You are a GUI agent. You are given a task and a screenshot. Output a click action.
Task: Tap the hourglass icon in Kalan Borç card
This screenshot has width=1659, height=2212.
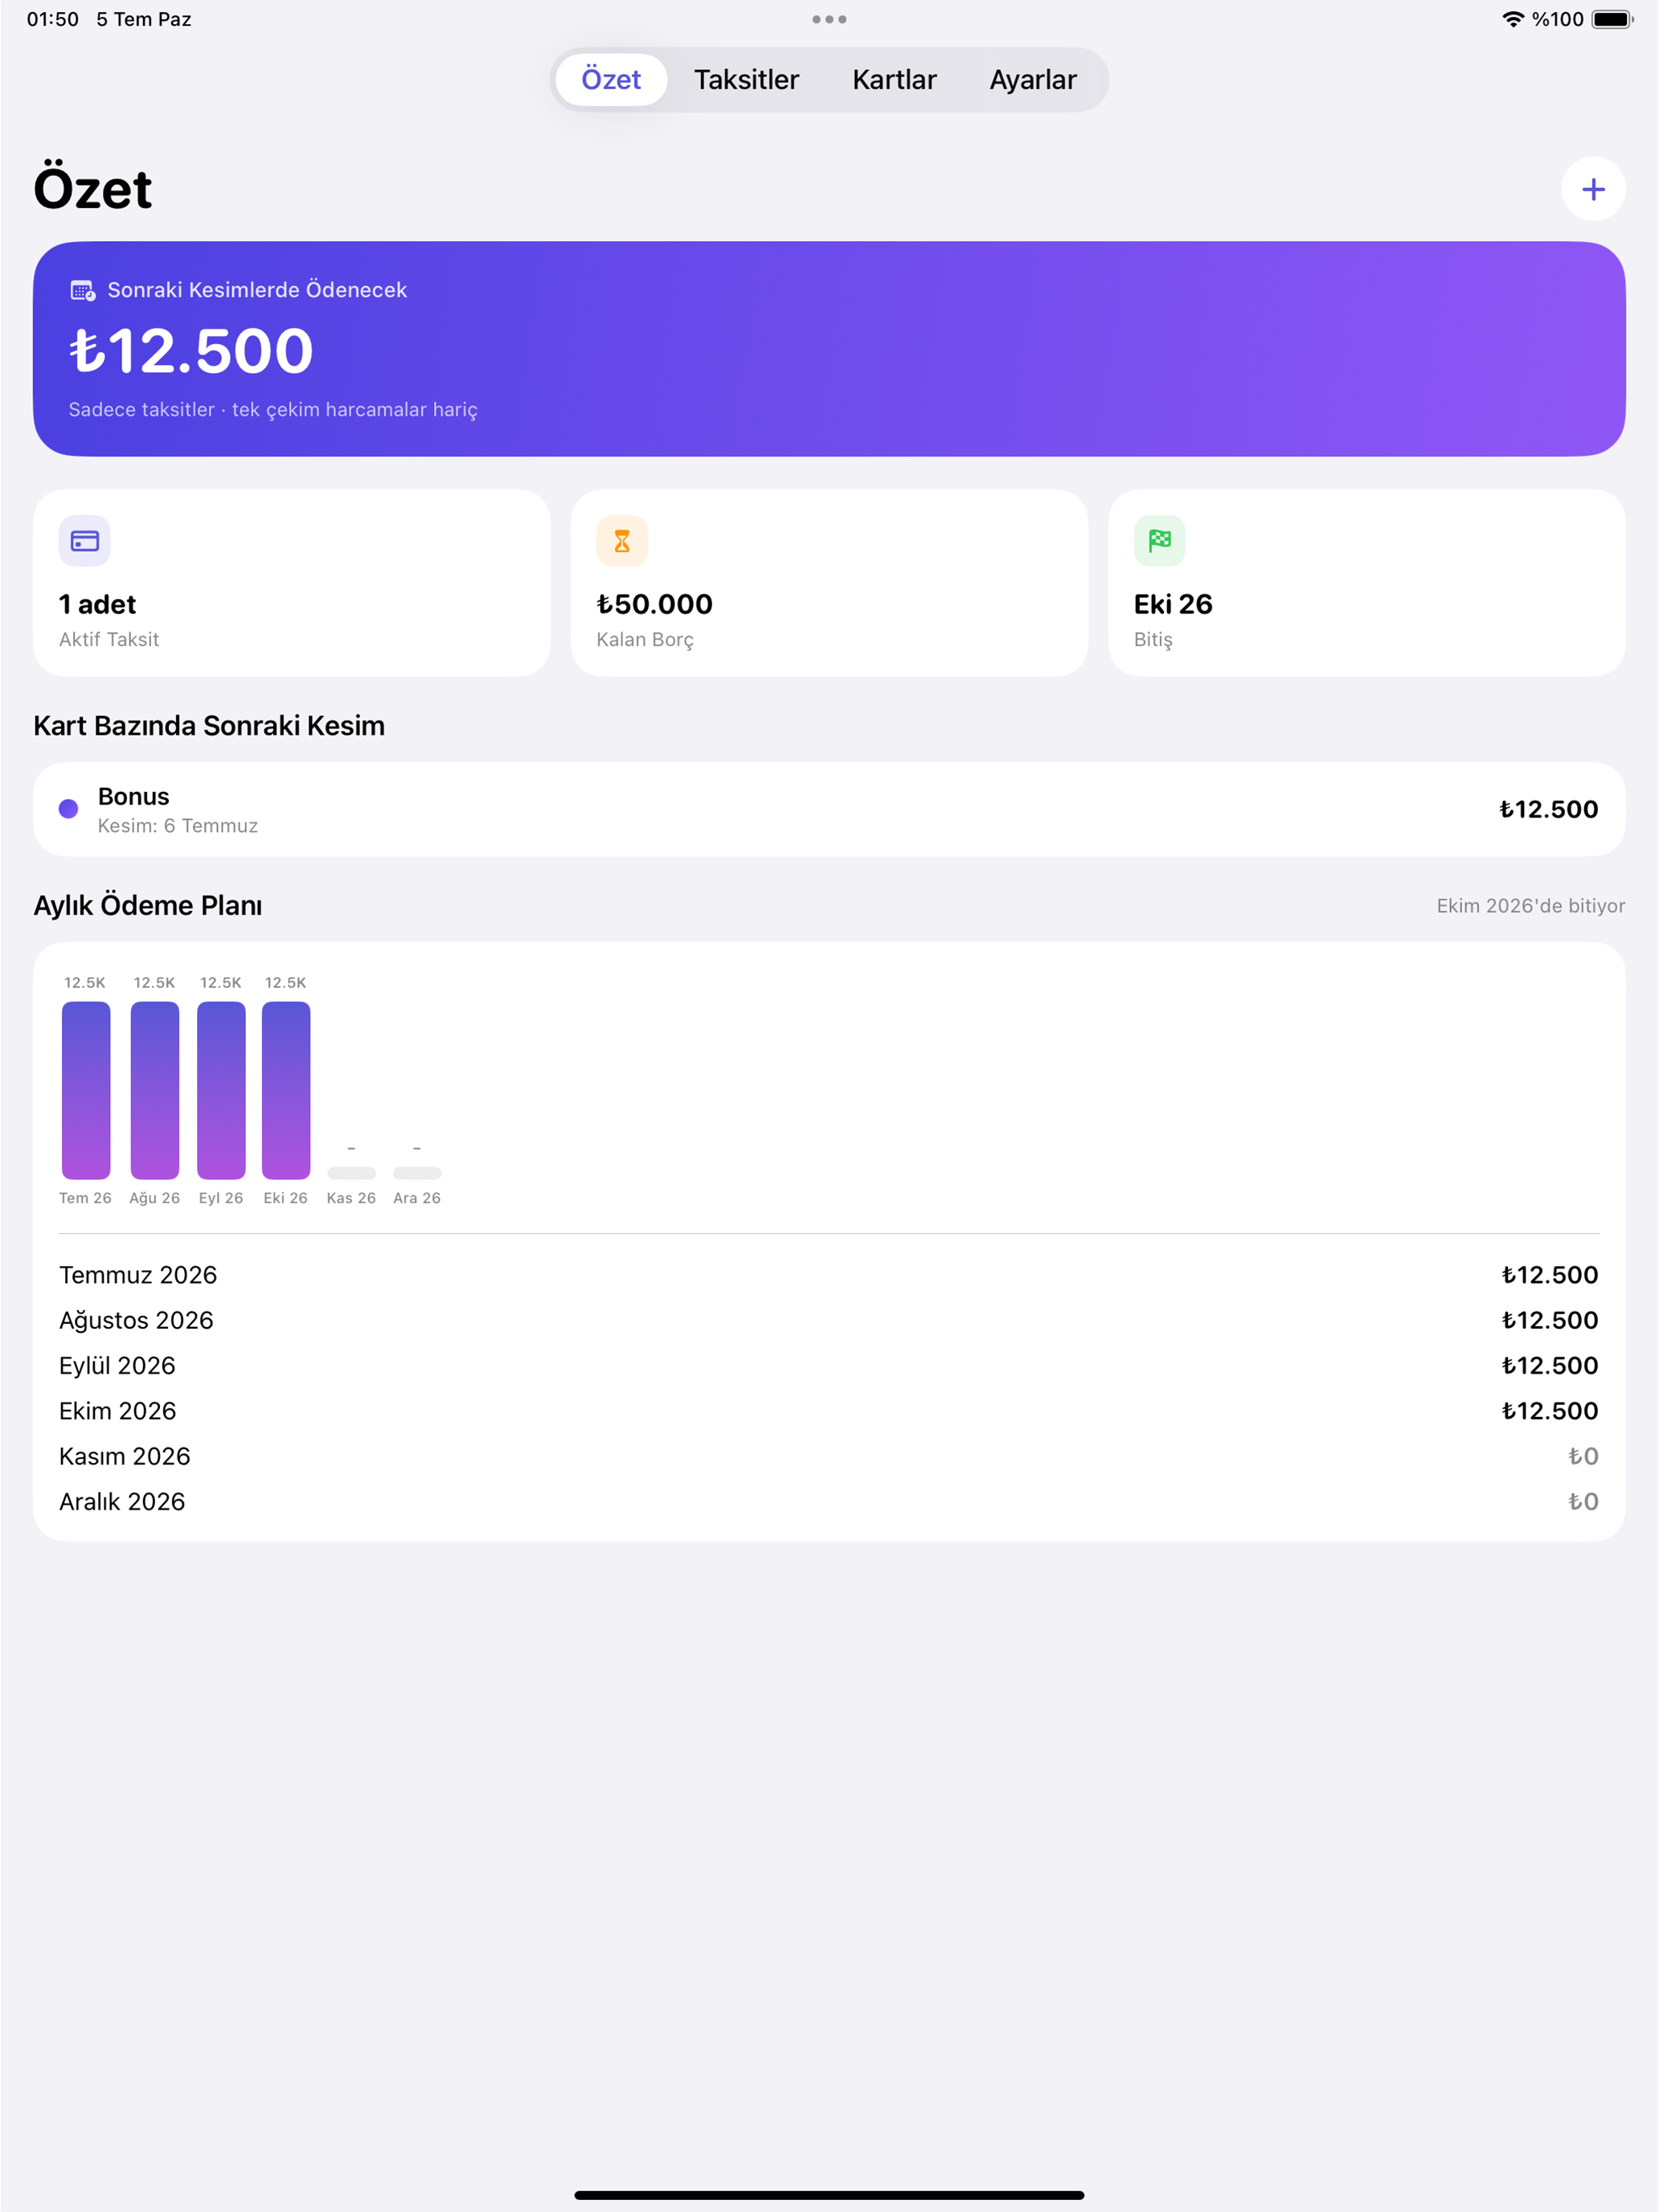point(622,541)
